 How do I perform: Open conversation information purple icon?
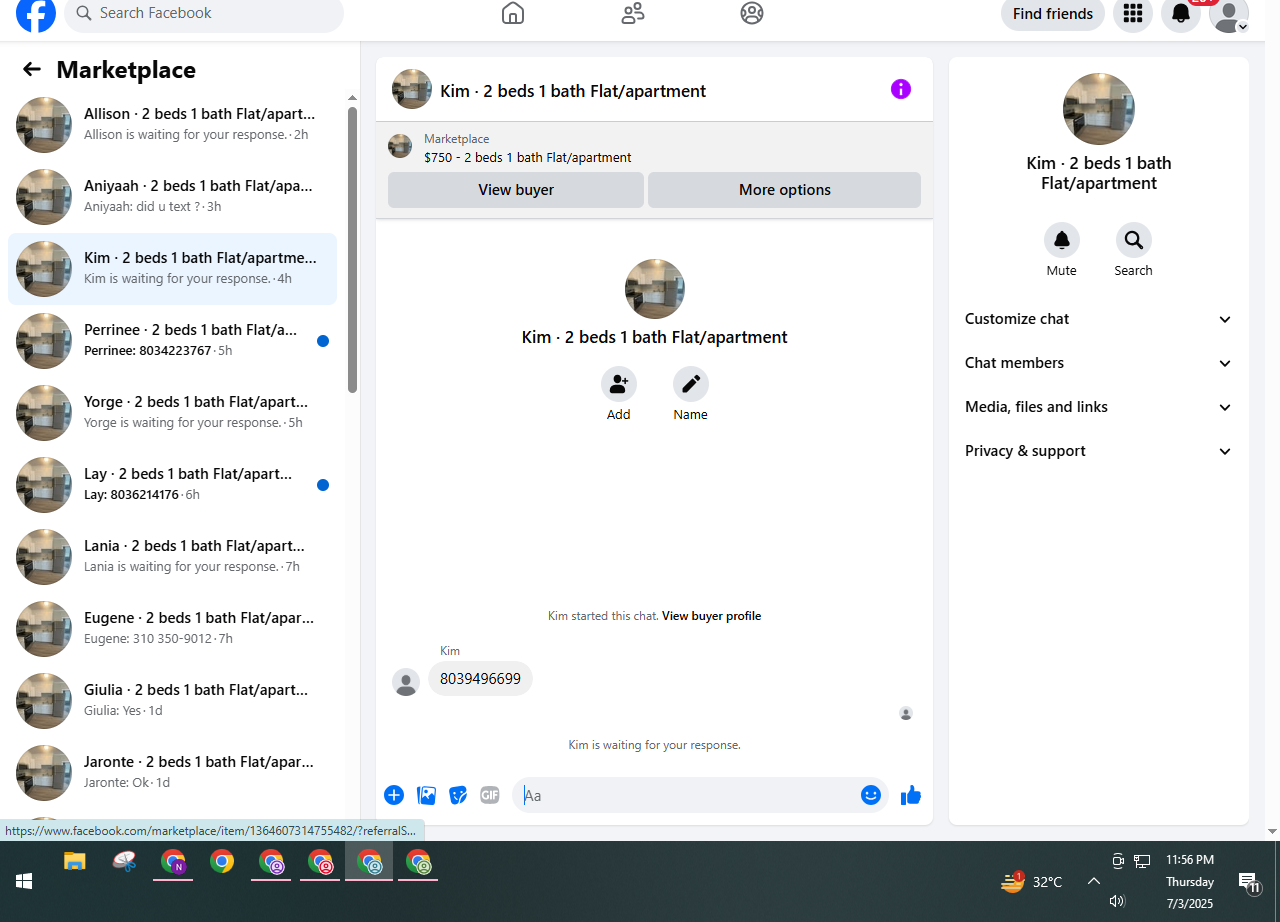[x=901, y=89]
